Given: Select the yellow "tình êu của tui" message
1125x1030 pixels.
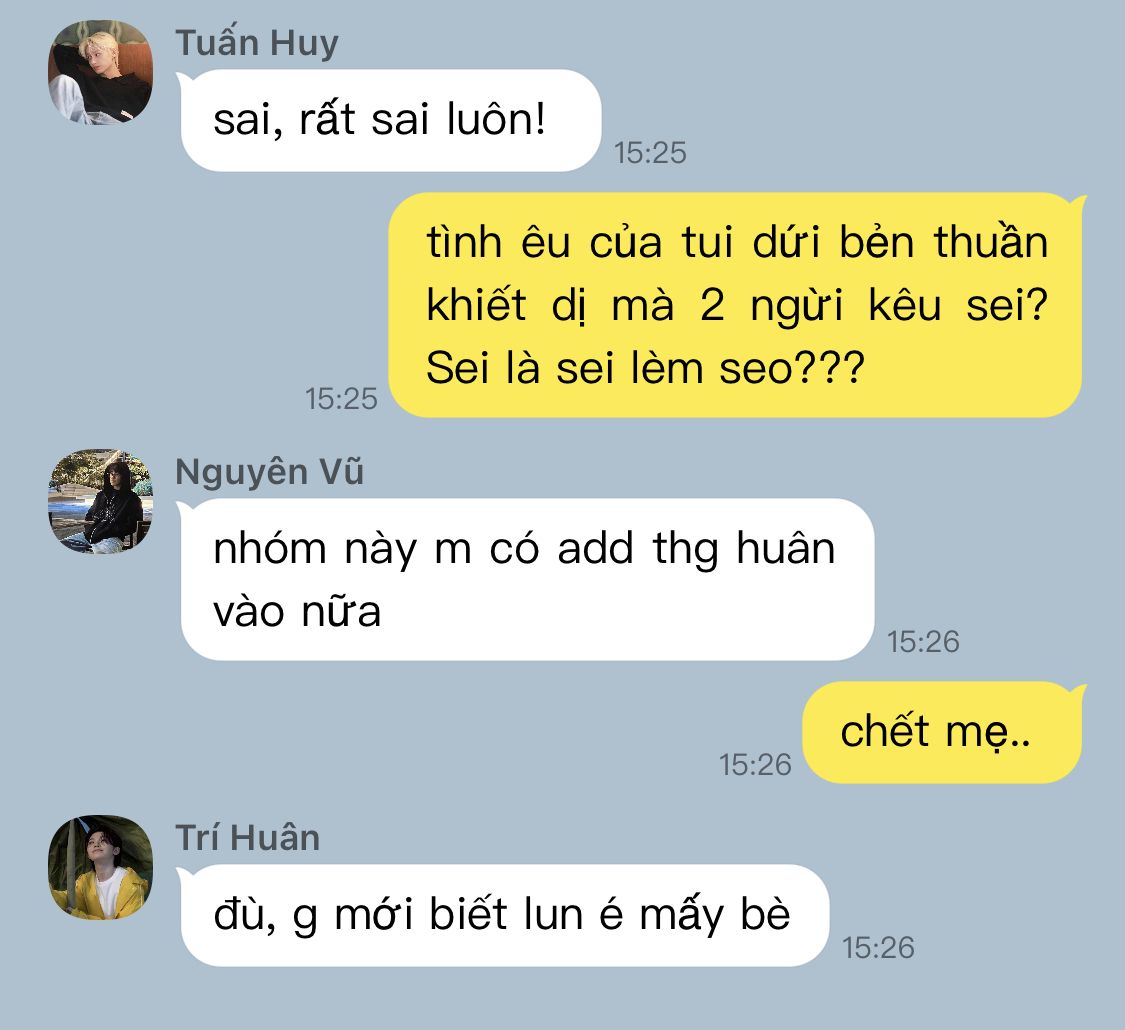Looking at the screenshot, I should tap(735, 305).
